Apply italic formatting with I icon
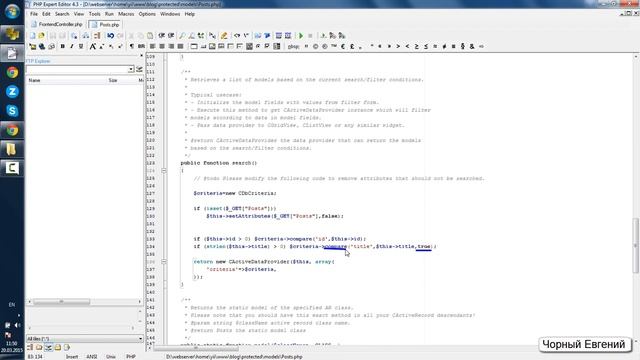The width and height of the screenshot is (640, 360). [71, 47]
